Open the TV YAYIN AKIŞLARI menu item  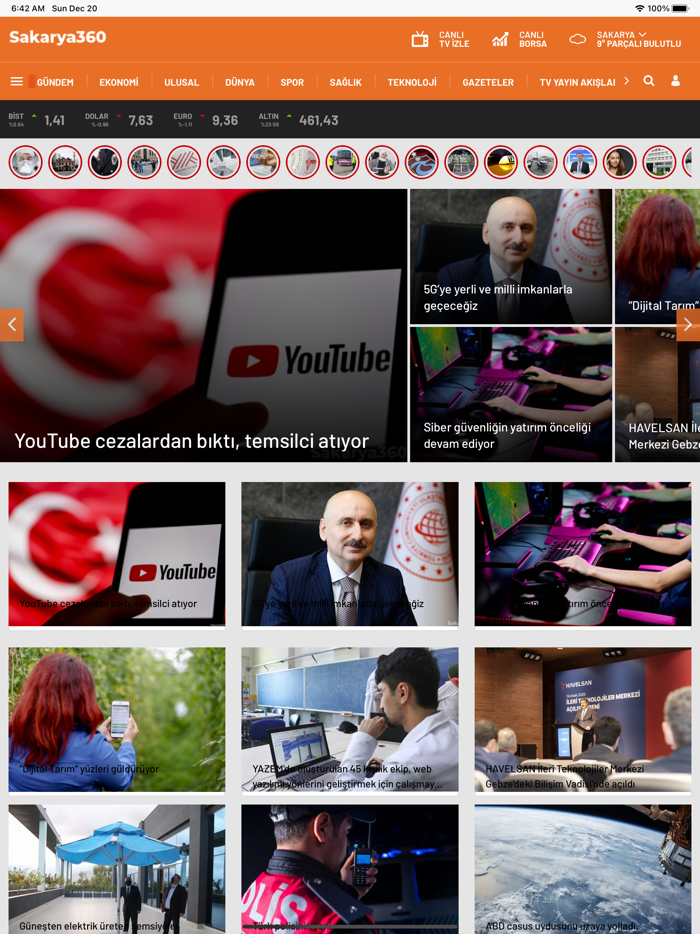click(577, 82)
